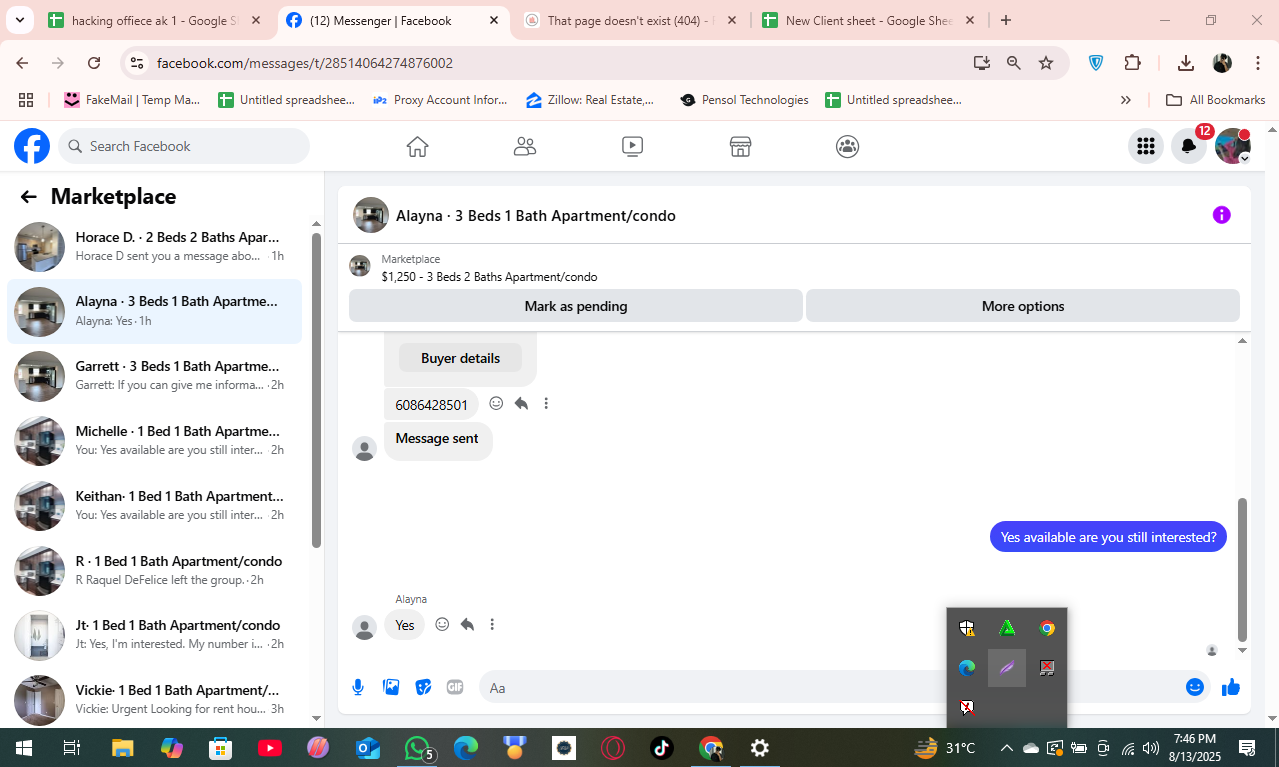This screenshot has height=767, width=1279.
Task: Reply to the 6086428501 message
Action: (521, 404)
